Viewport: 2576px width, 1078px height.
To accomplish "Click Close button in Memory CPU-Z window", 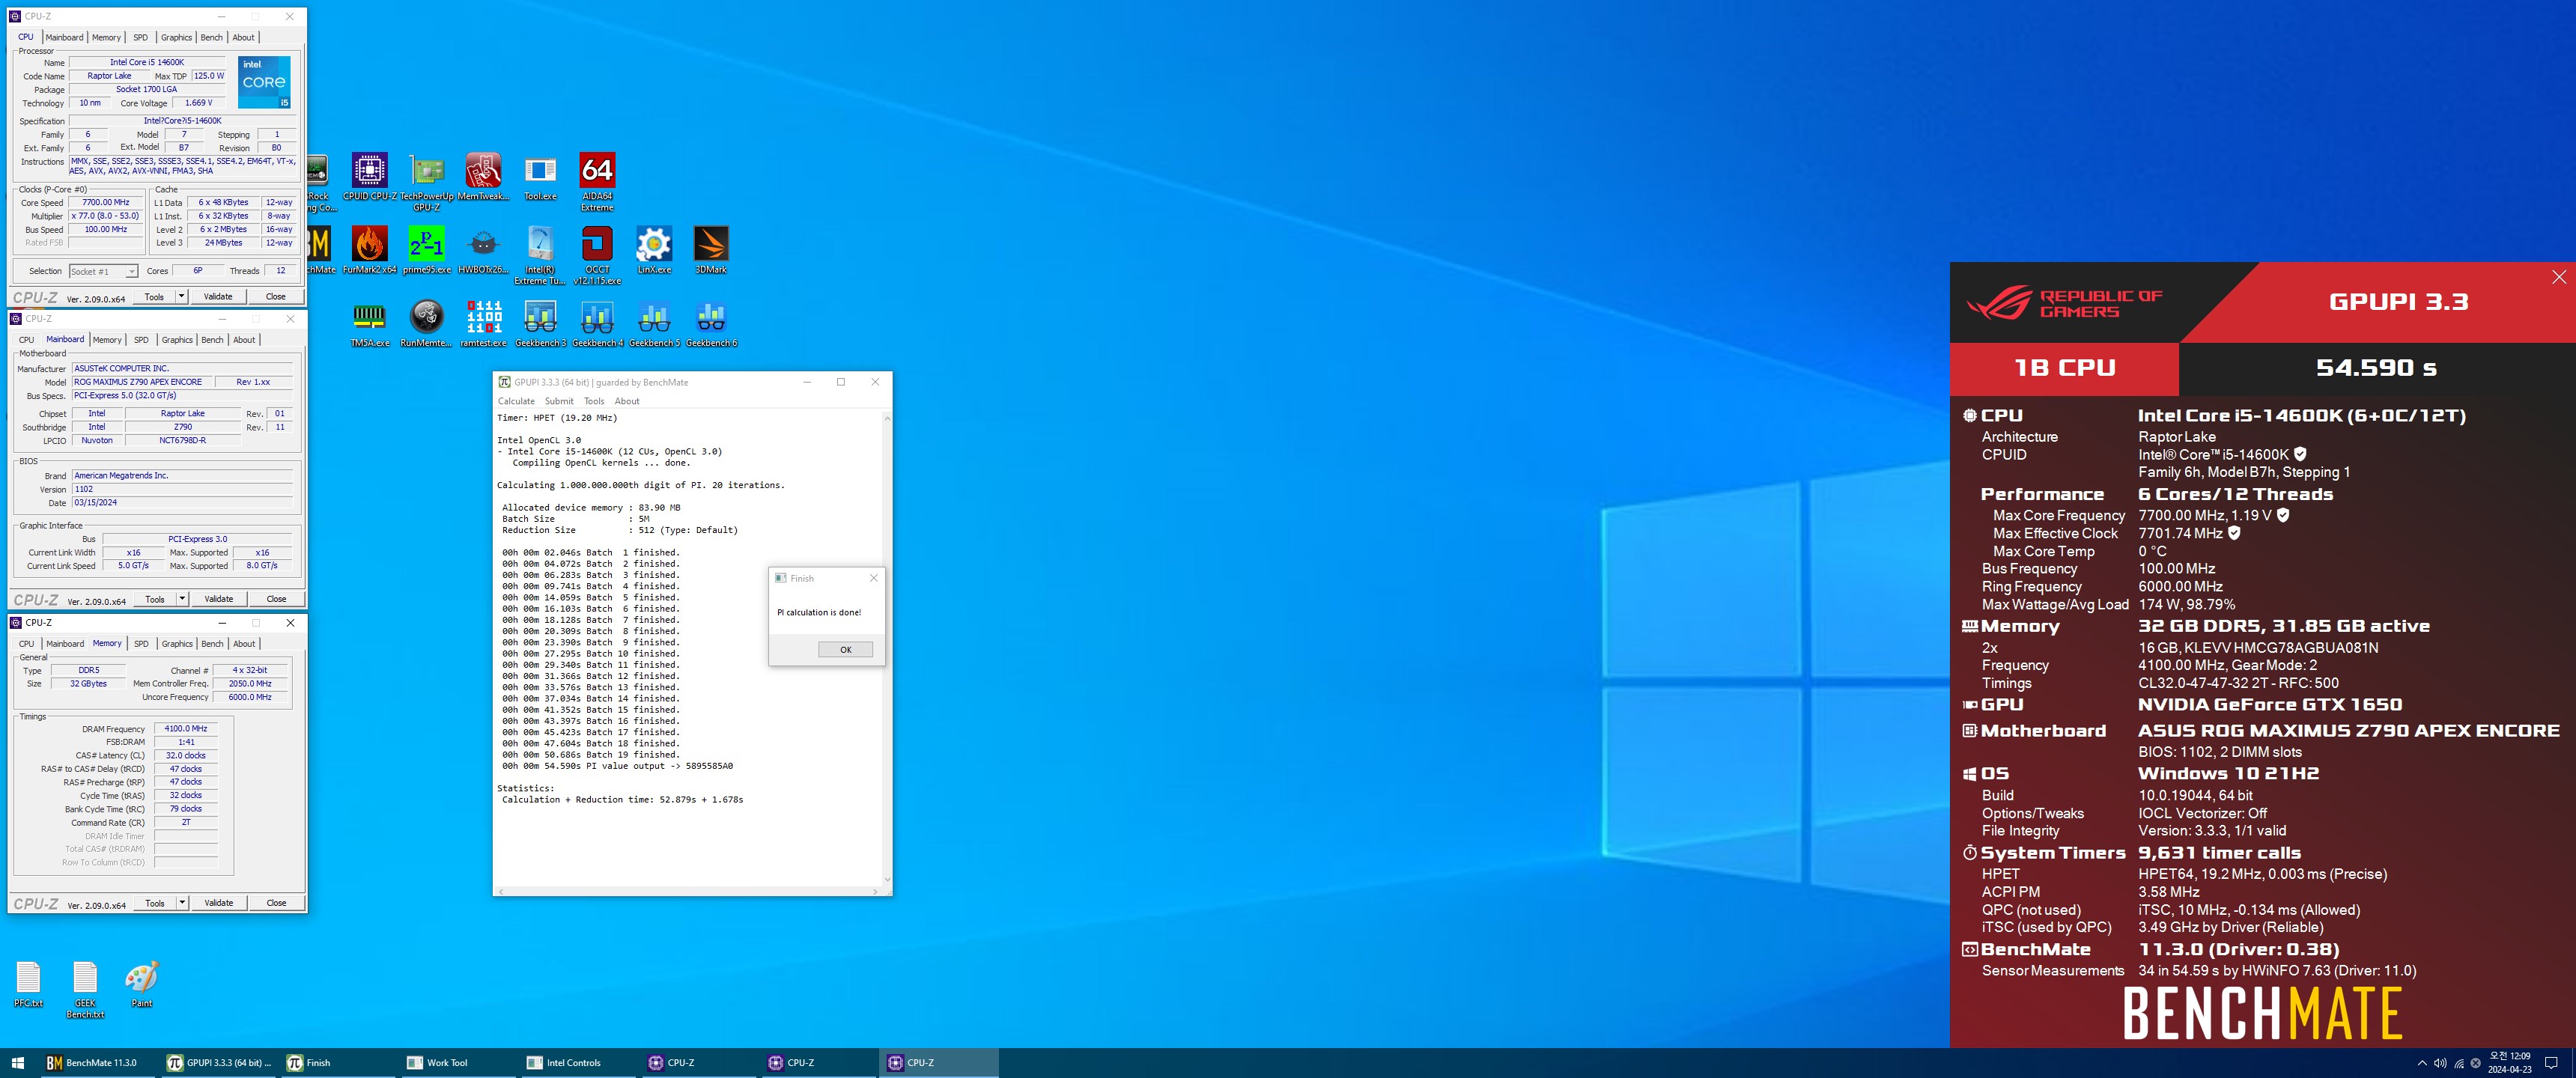I will click(x=276, y=903).
